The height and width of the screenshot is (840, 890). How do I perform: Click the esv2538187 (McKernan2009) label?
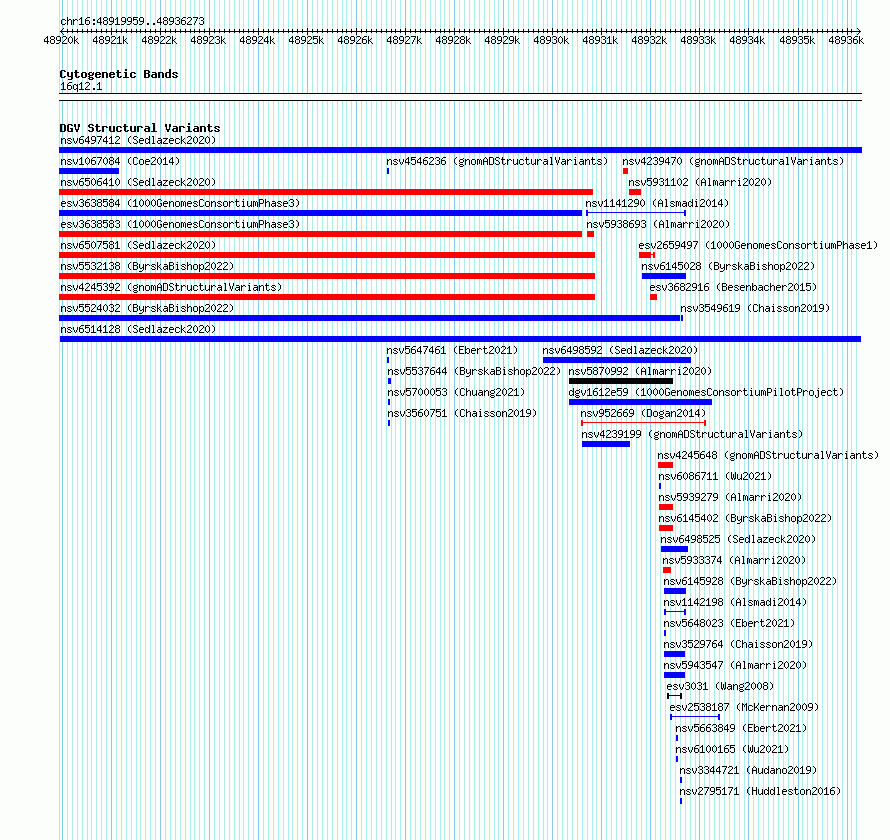(744, 707)
